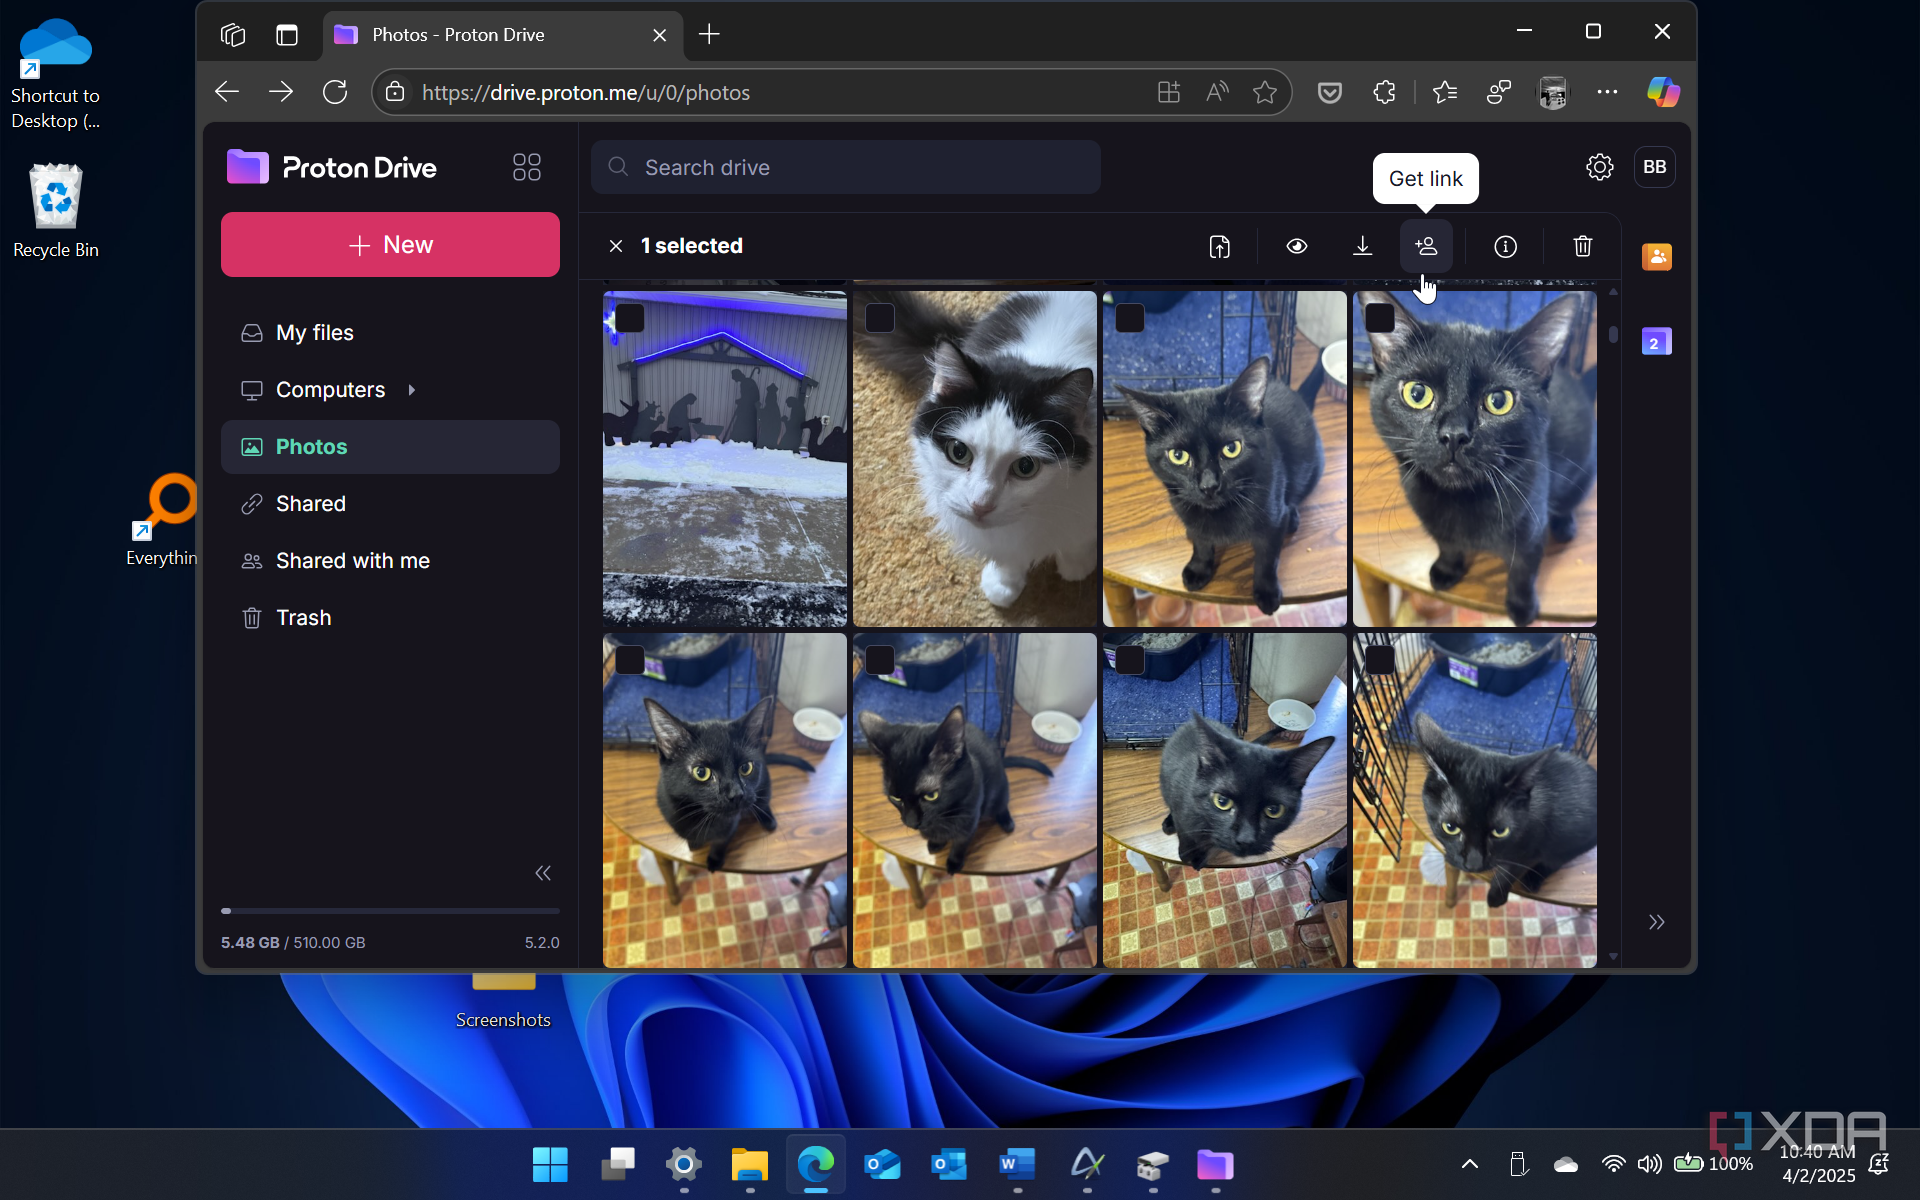This screenshot has width=1920, height=1200.
Task: Open the orange Contacts side panel icon
Action: coord(1656,257)
